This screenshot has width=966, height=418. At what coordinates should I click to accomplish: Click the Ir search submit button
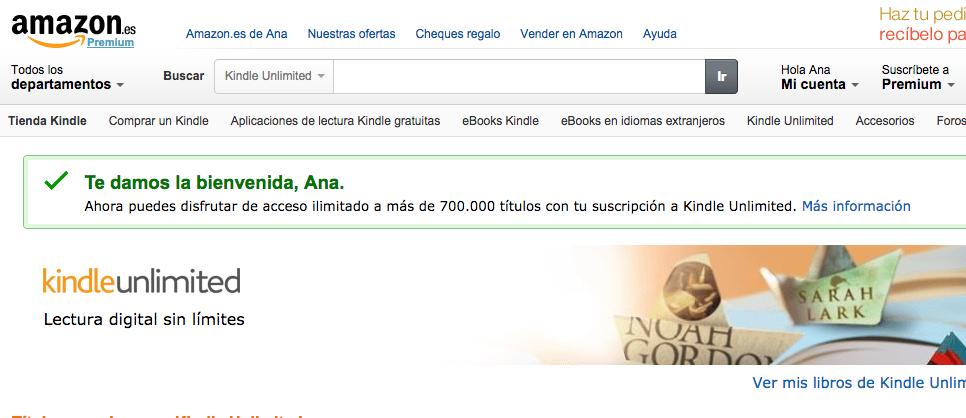pos(721,76)
